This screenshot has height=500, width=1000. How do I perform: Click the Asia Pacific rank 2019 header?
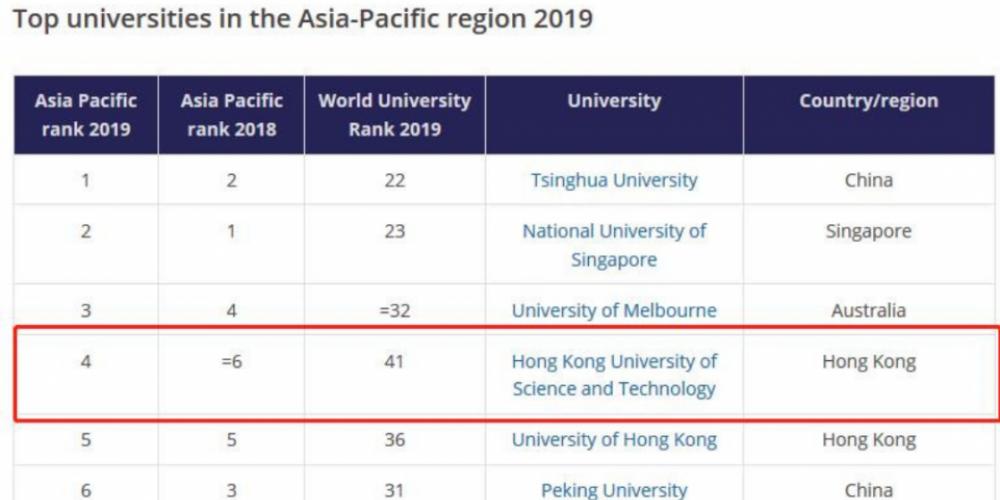pos(86,115)
